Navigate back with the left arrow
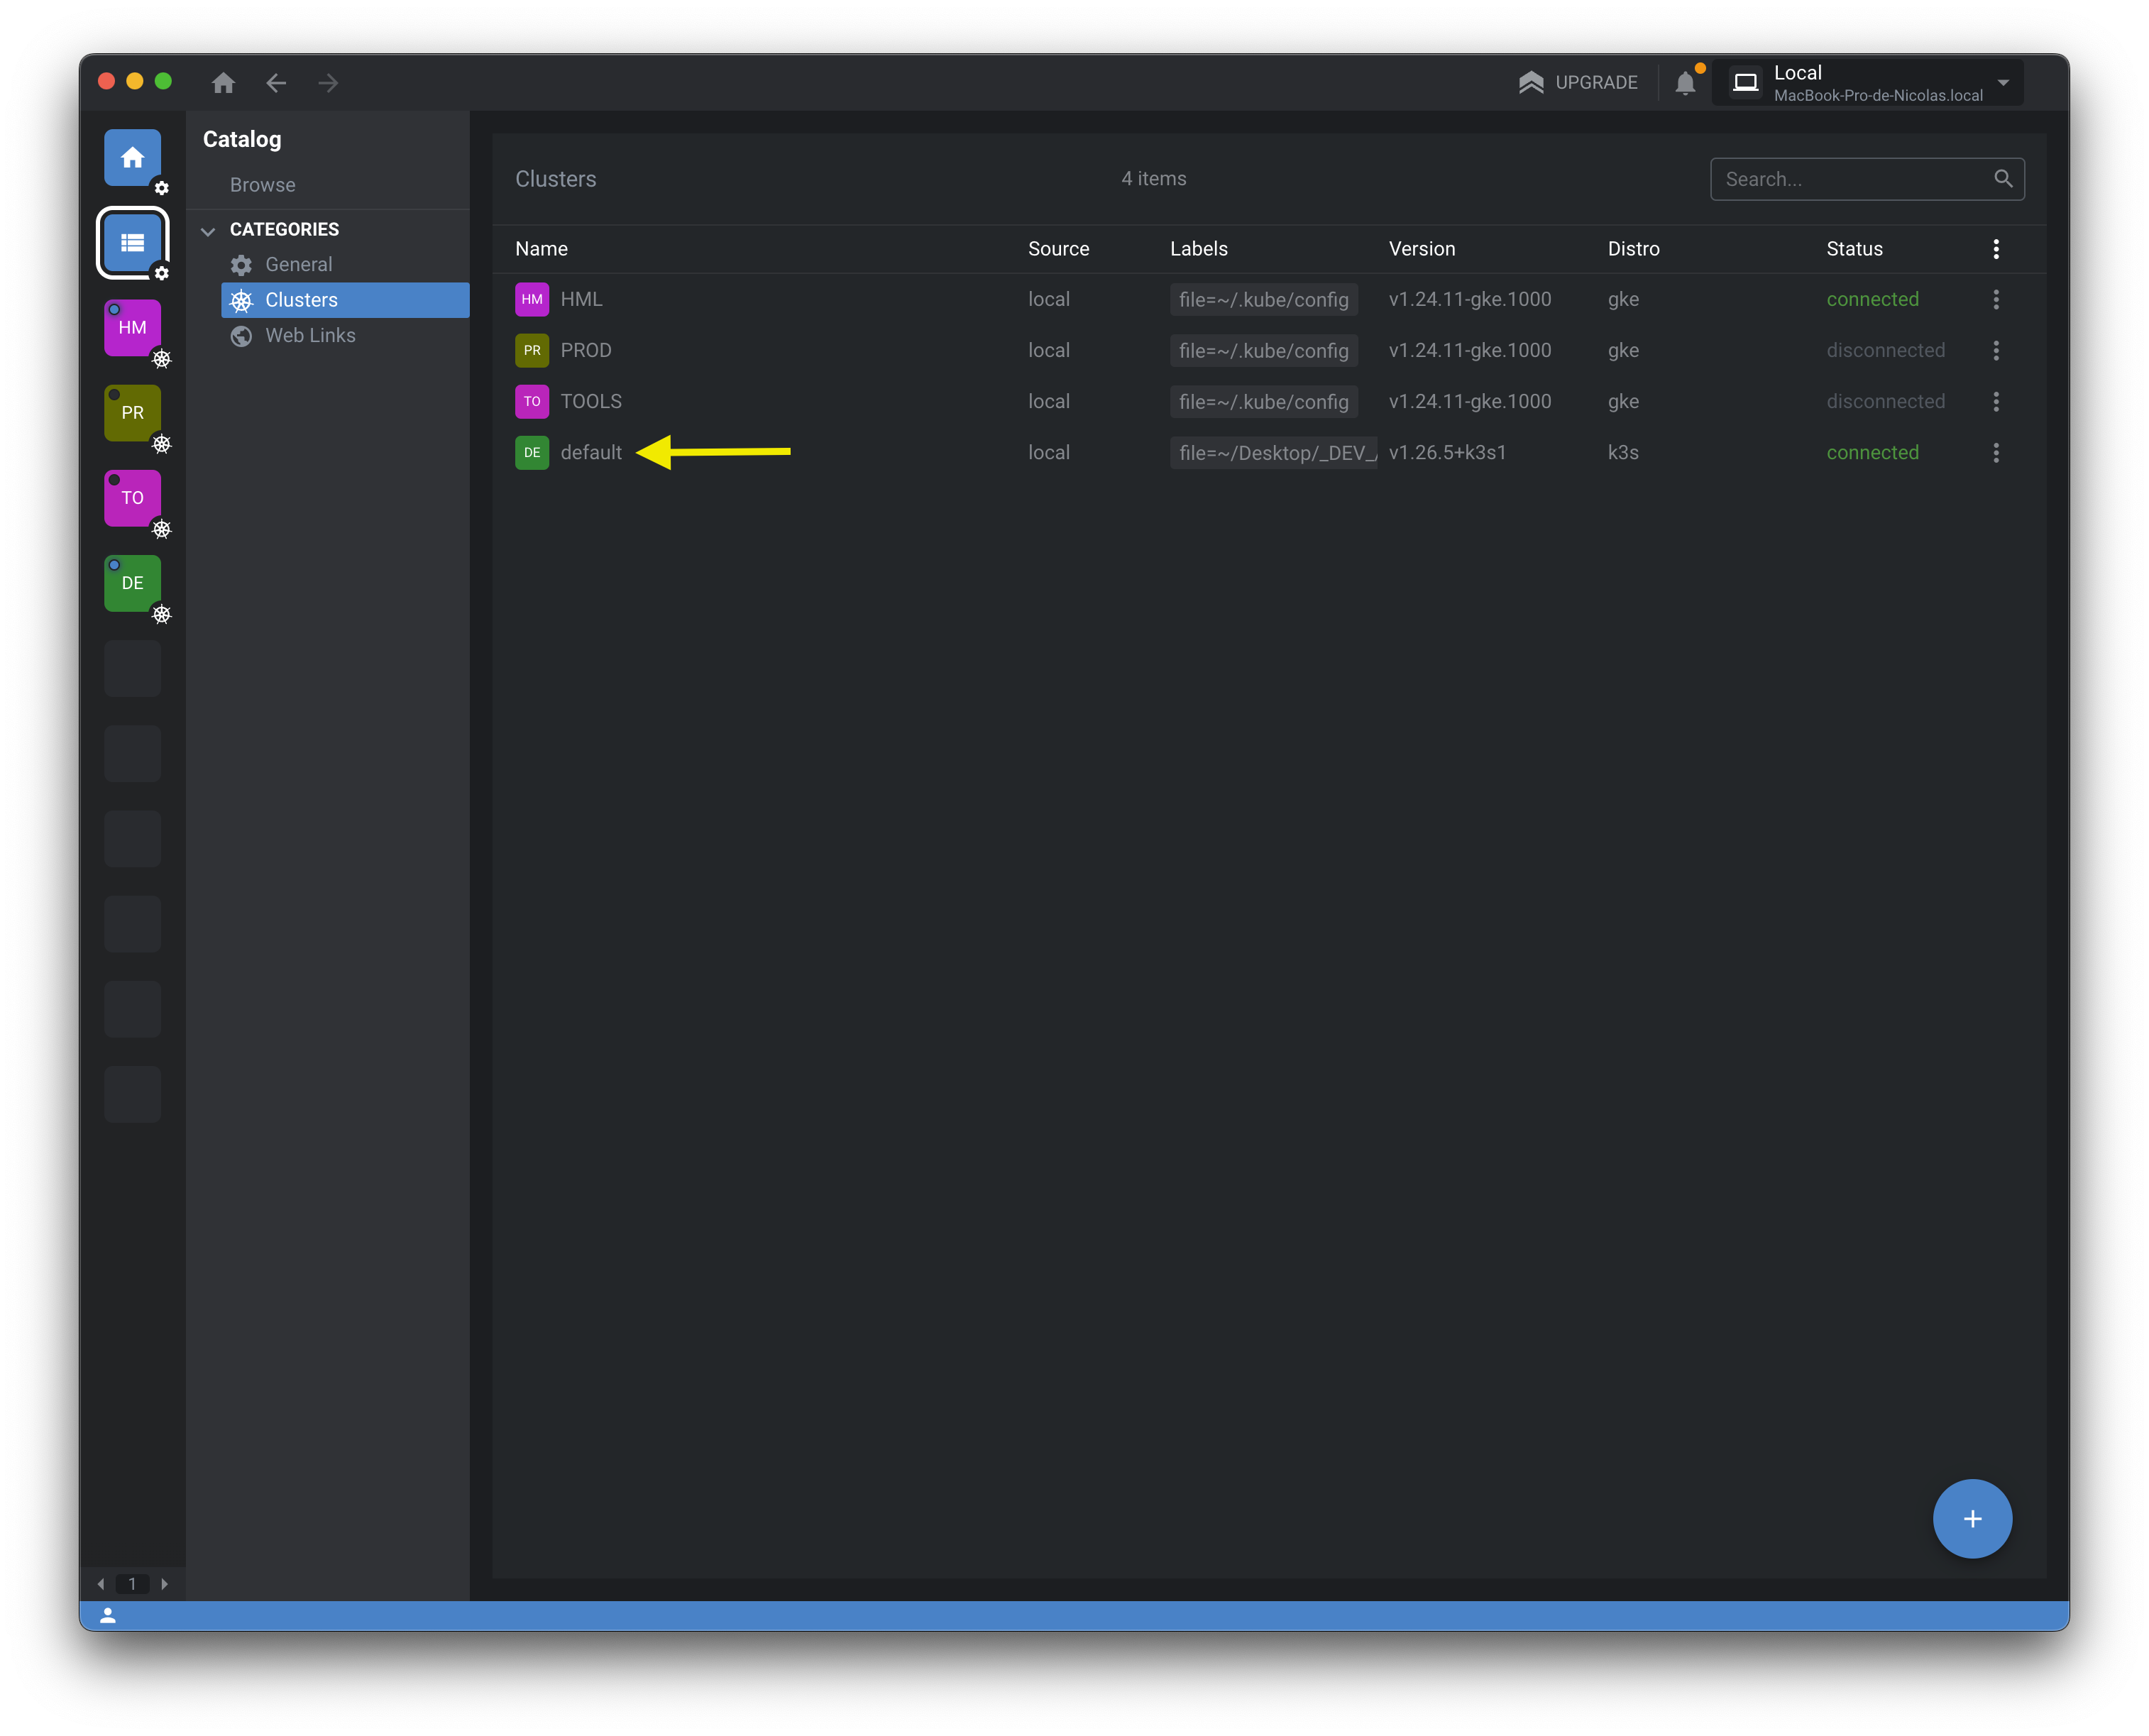2149x1736 pixels. pyautogui.click(x=276, y=83)
